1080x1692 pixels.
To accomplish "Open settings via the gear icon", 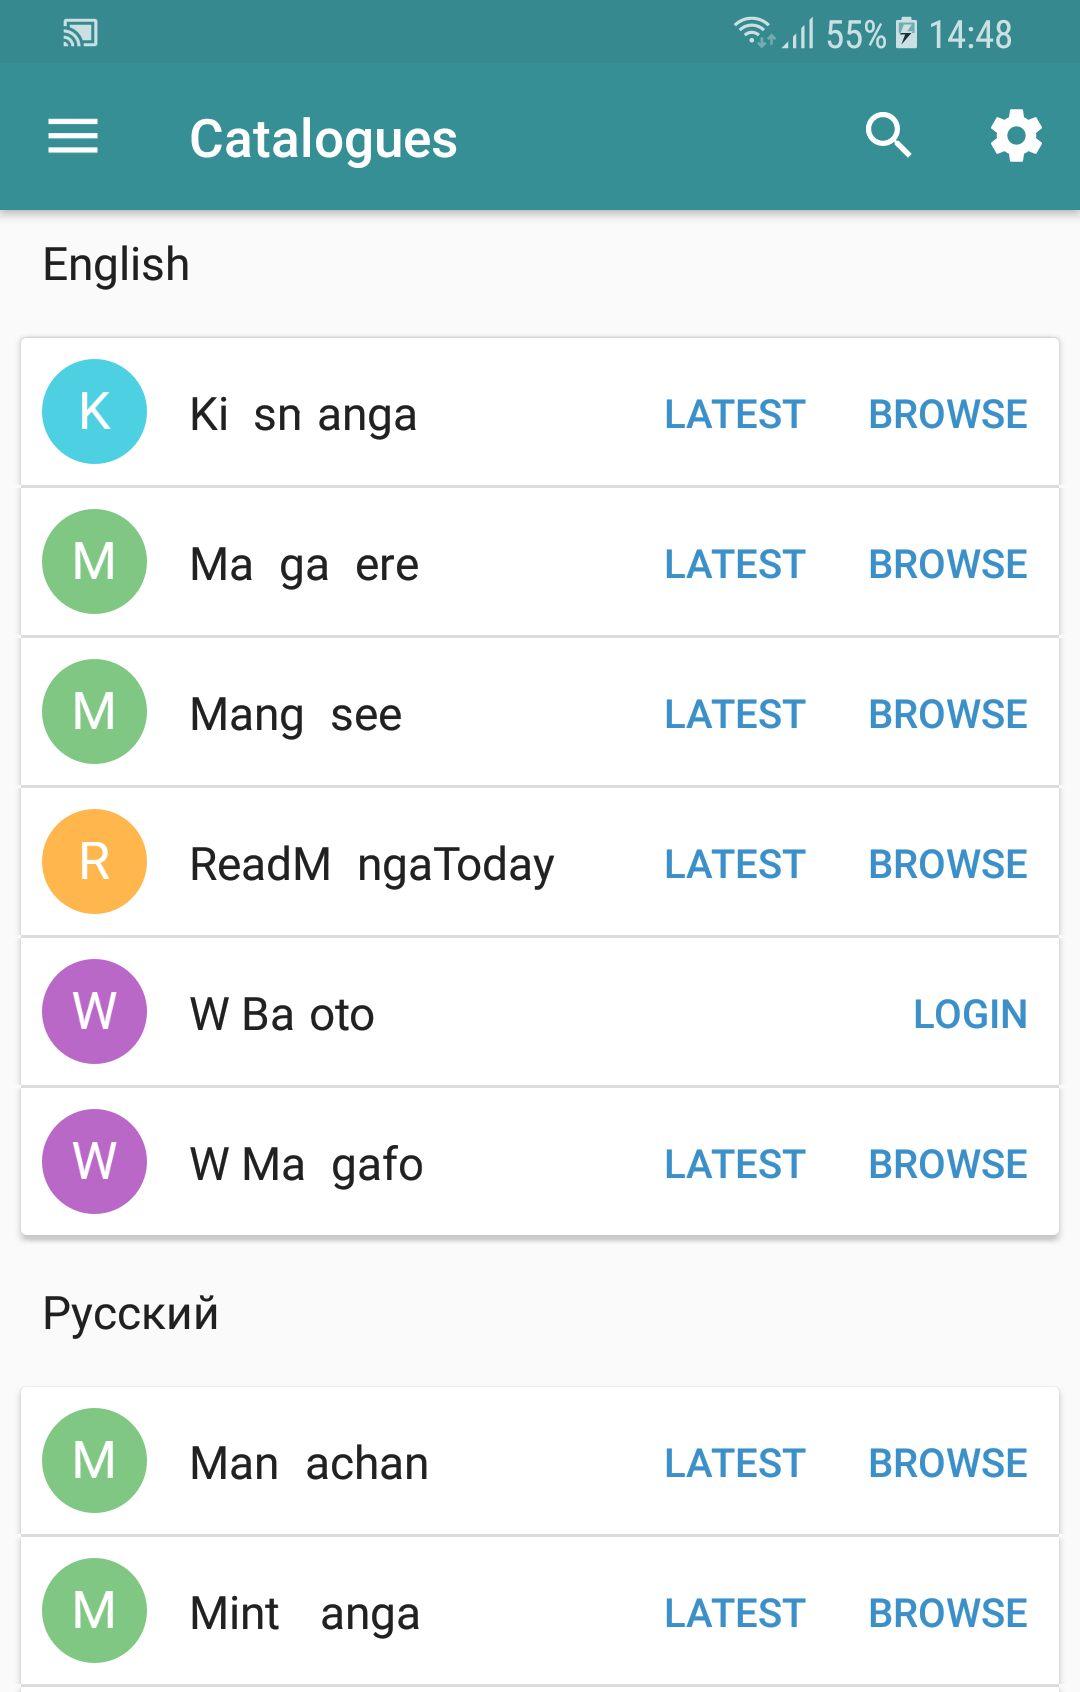I will (x=1016, y=136).
